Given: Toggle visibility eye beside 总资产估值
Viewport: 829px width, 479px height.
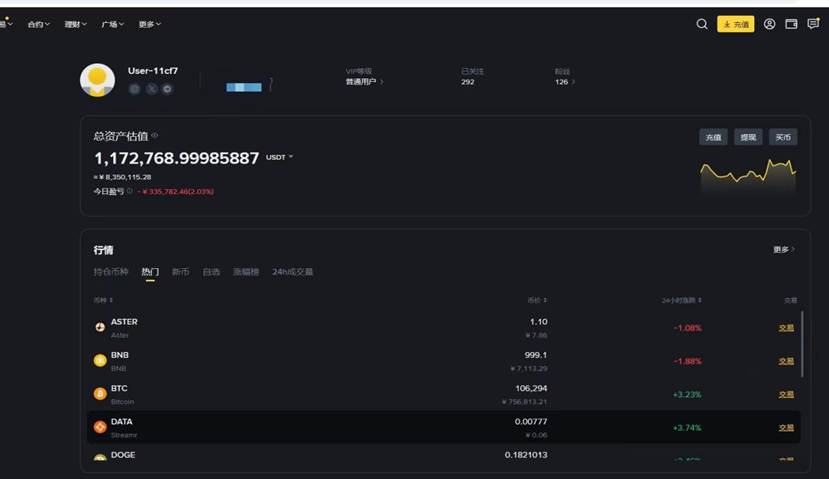Looking at the screenshot, I should (155, 135).
